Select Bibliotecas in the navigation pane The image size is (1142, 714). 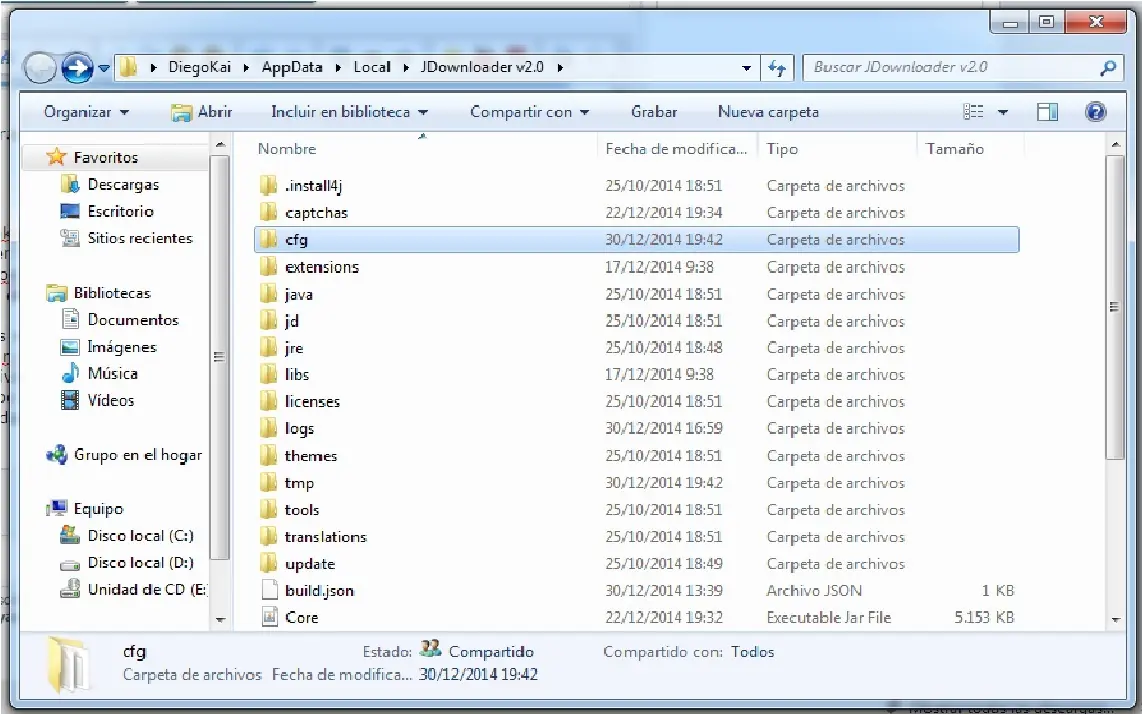tap(112, 293)
